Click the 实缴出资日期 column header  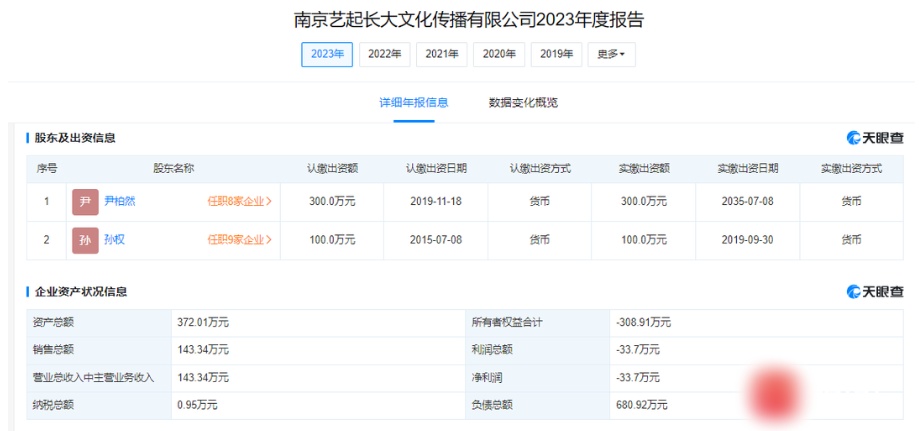pyautogui.click(x=748, y=169)
